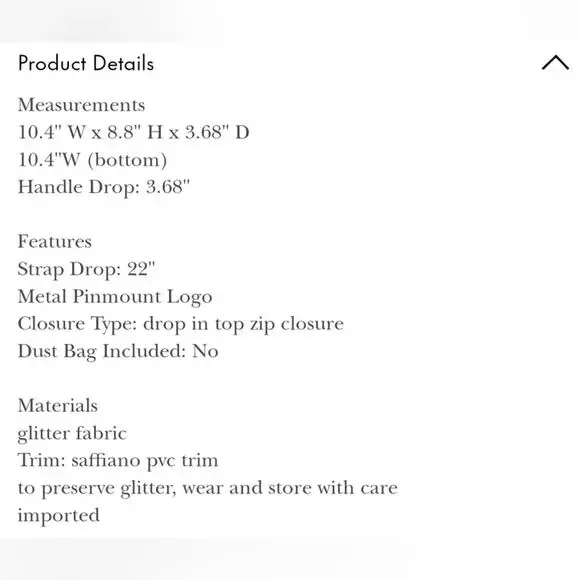Screen dimensions: 580x580
Task: Select the Measurements subheading text
Action: (81, 105)
